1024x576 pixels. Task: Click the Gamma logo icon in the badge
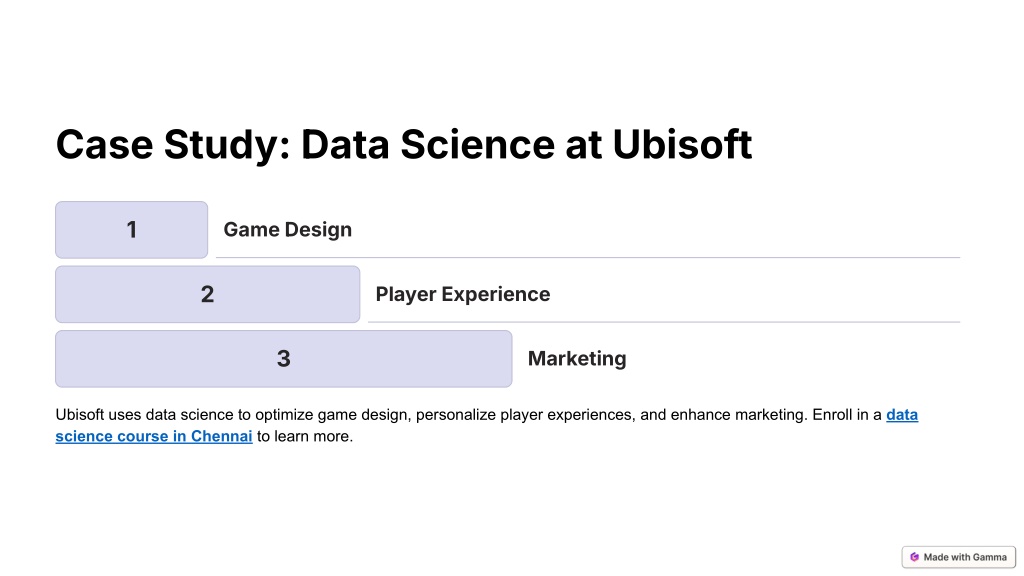coord(914,557)
